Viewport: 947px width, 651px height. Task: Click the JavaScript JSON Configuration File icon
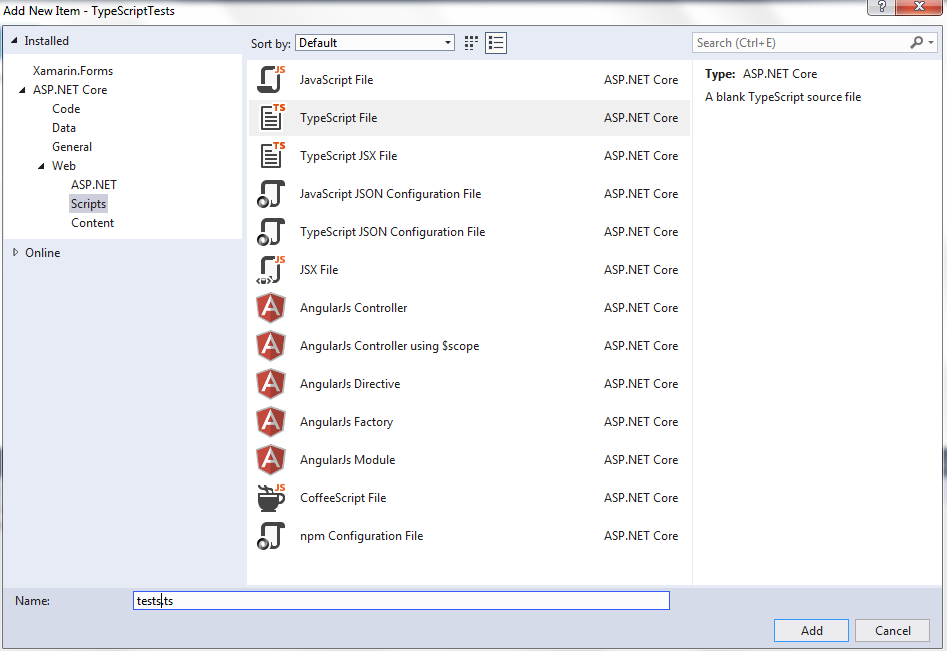[271, 194]
